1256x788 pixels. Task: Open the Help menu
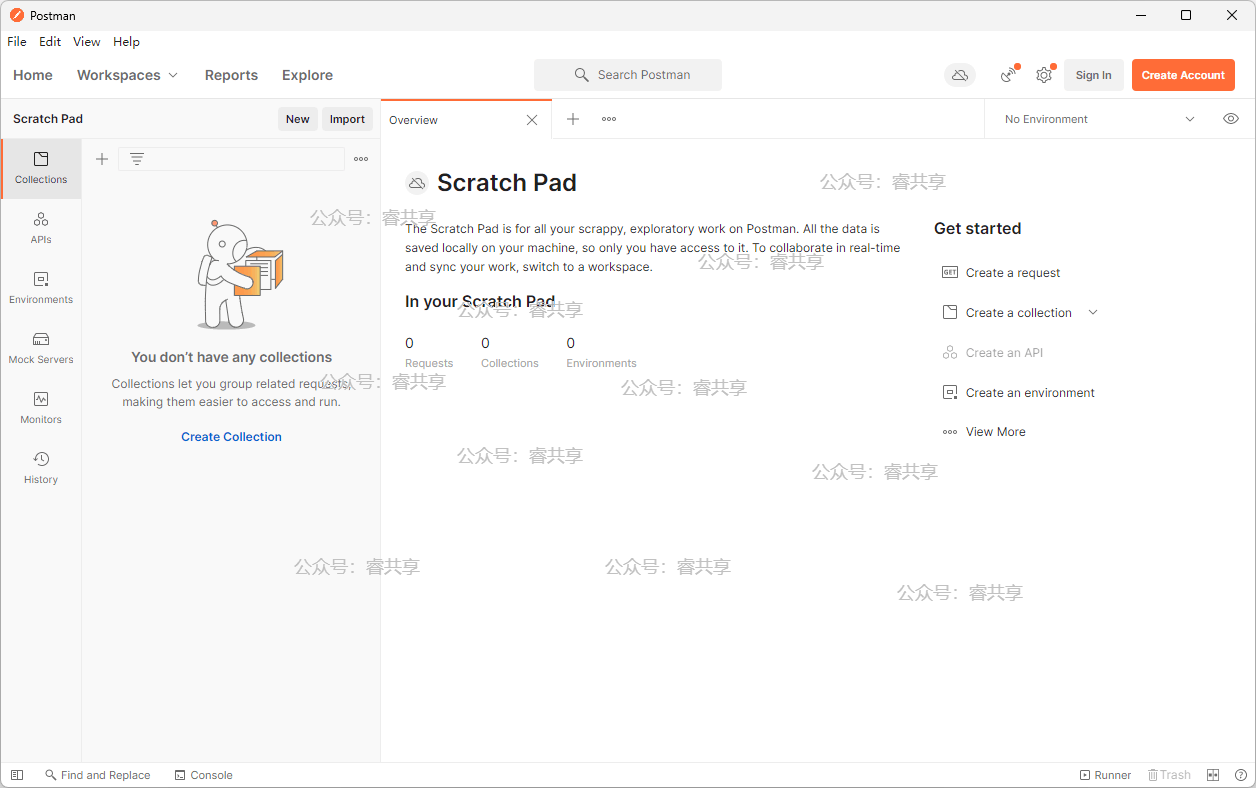[x=126, y=42]
